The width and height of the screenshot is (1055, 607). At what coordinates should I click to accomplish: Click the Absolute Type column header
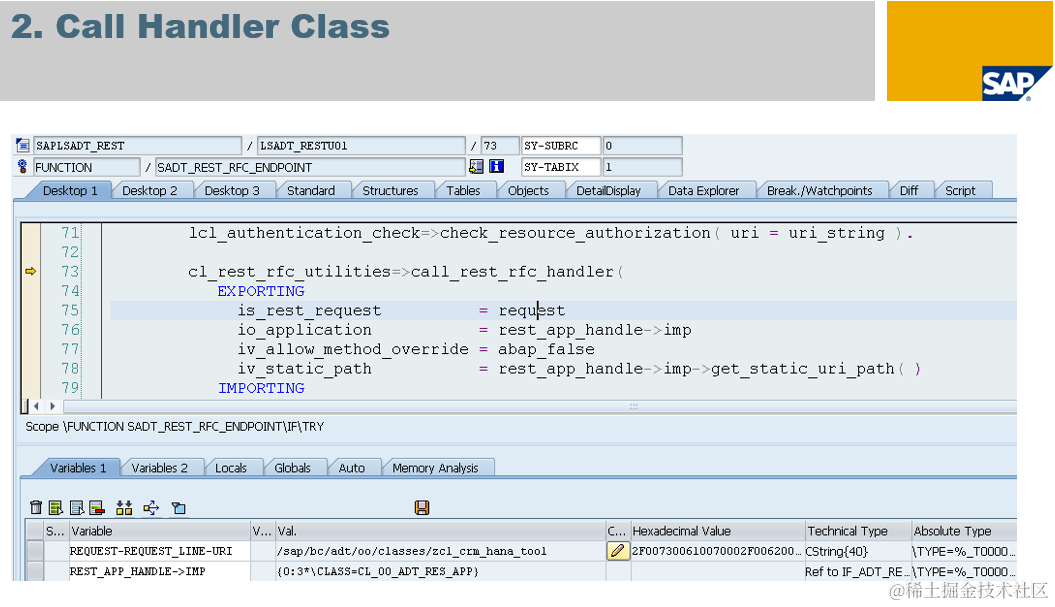963,531
